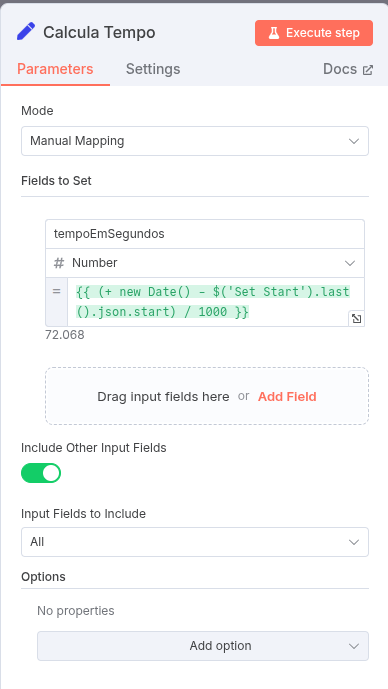Toggle Include Other Input Fields off
The height and width of the screenshot is (689, 388).
pos(41,473)
